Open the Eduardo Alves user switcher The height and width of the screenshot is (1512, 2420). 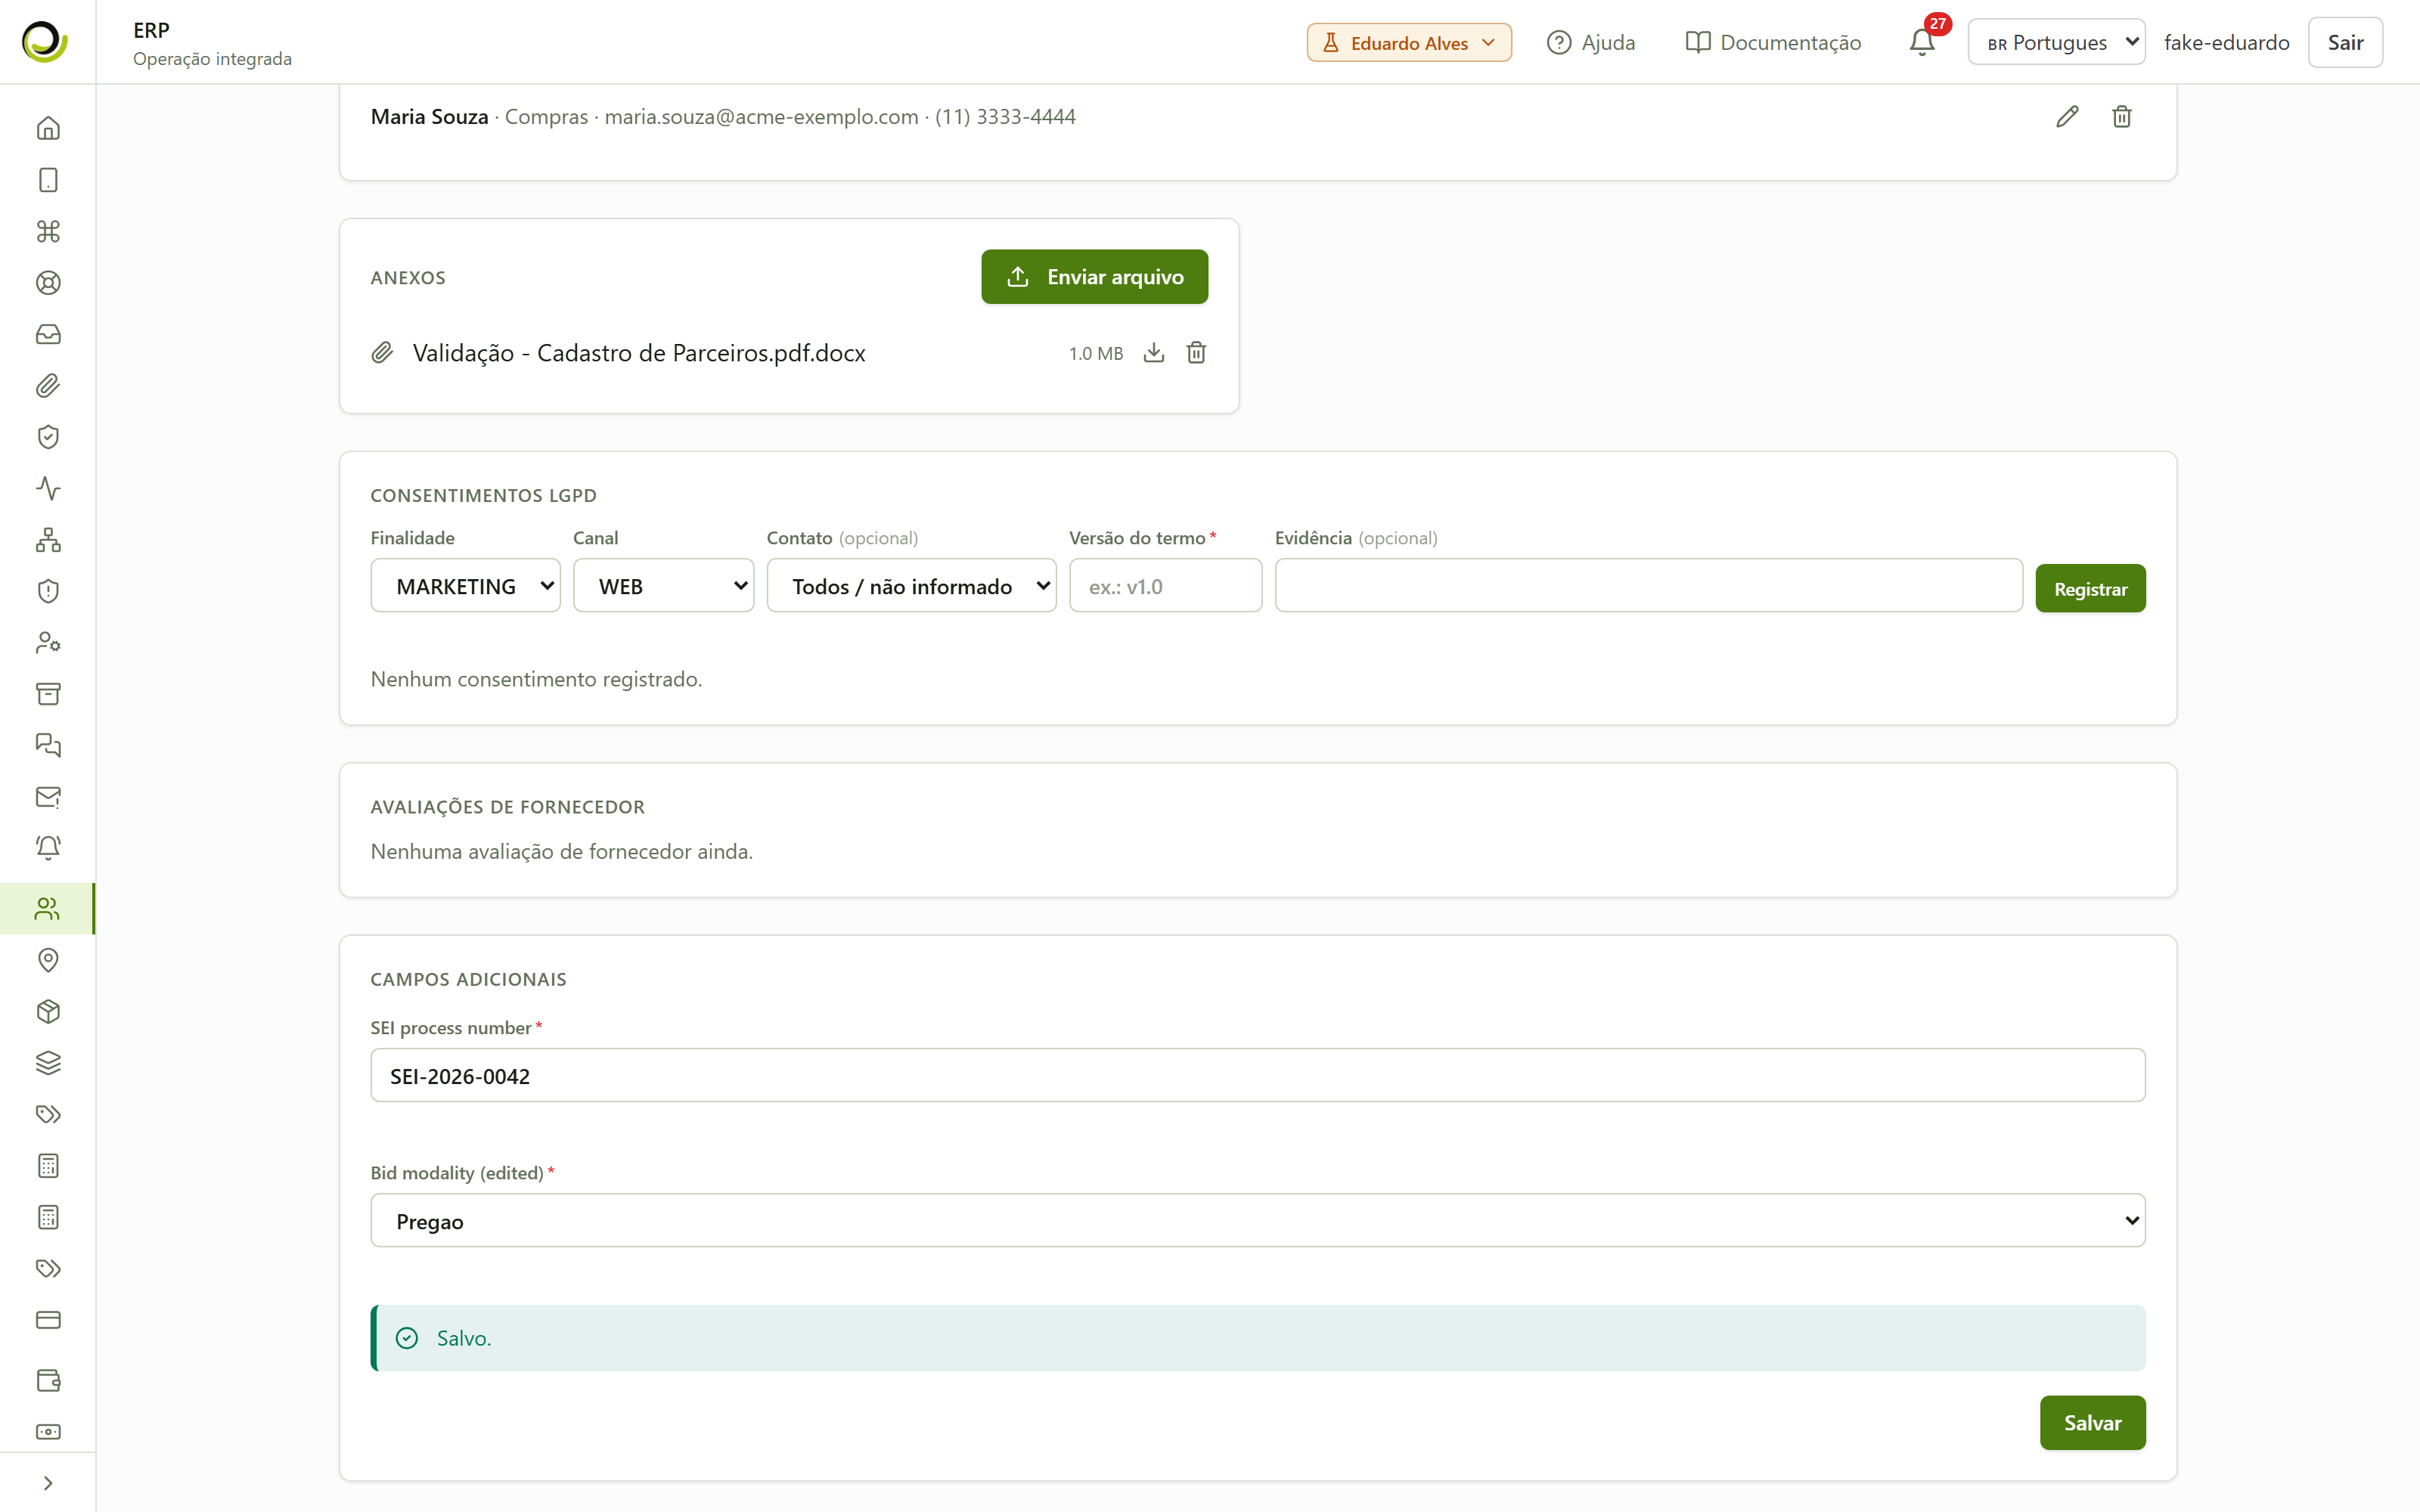[x=1408, y=43]
